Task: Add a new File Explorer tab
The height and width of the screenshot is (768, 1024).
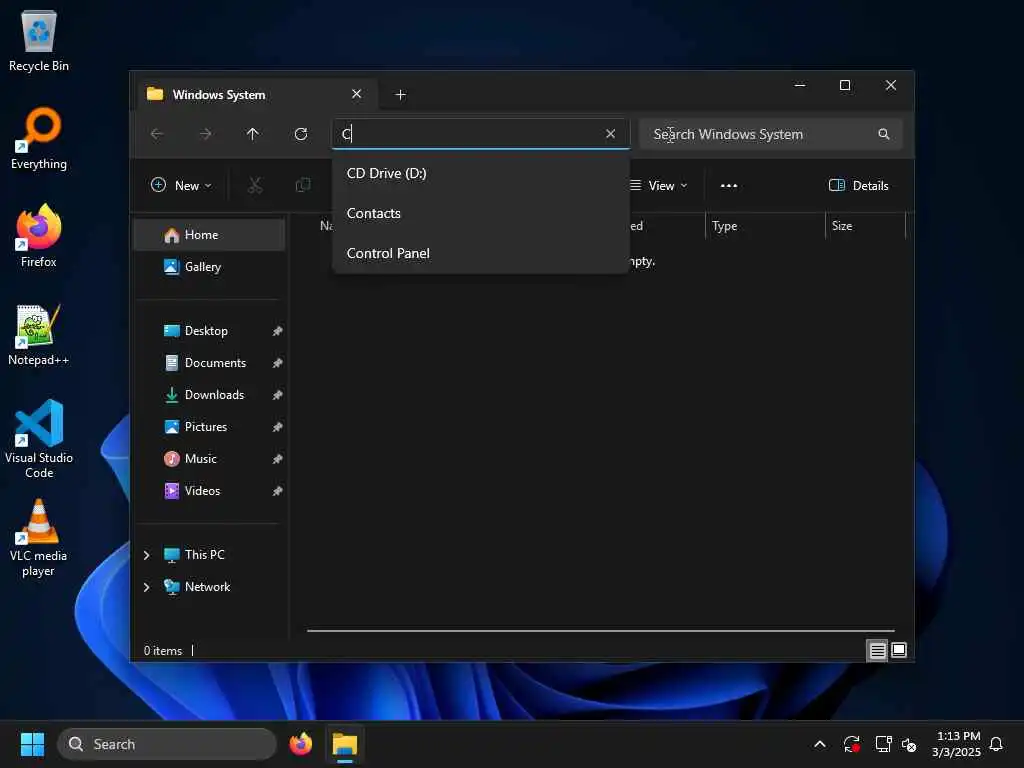Action: click(401, 95)
